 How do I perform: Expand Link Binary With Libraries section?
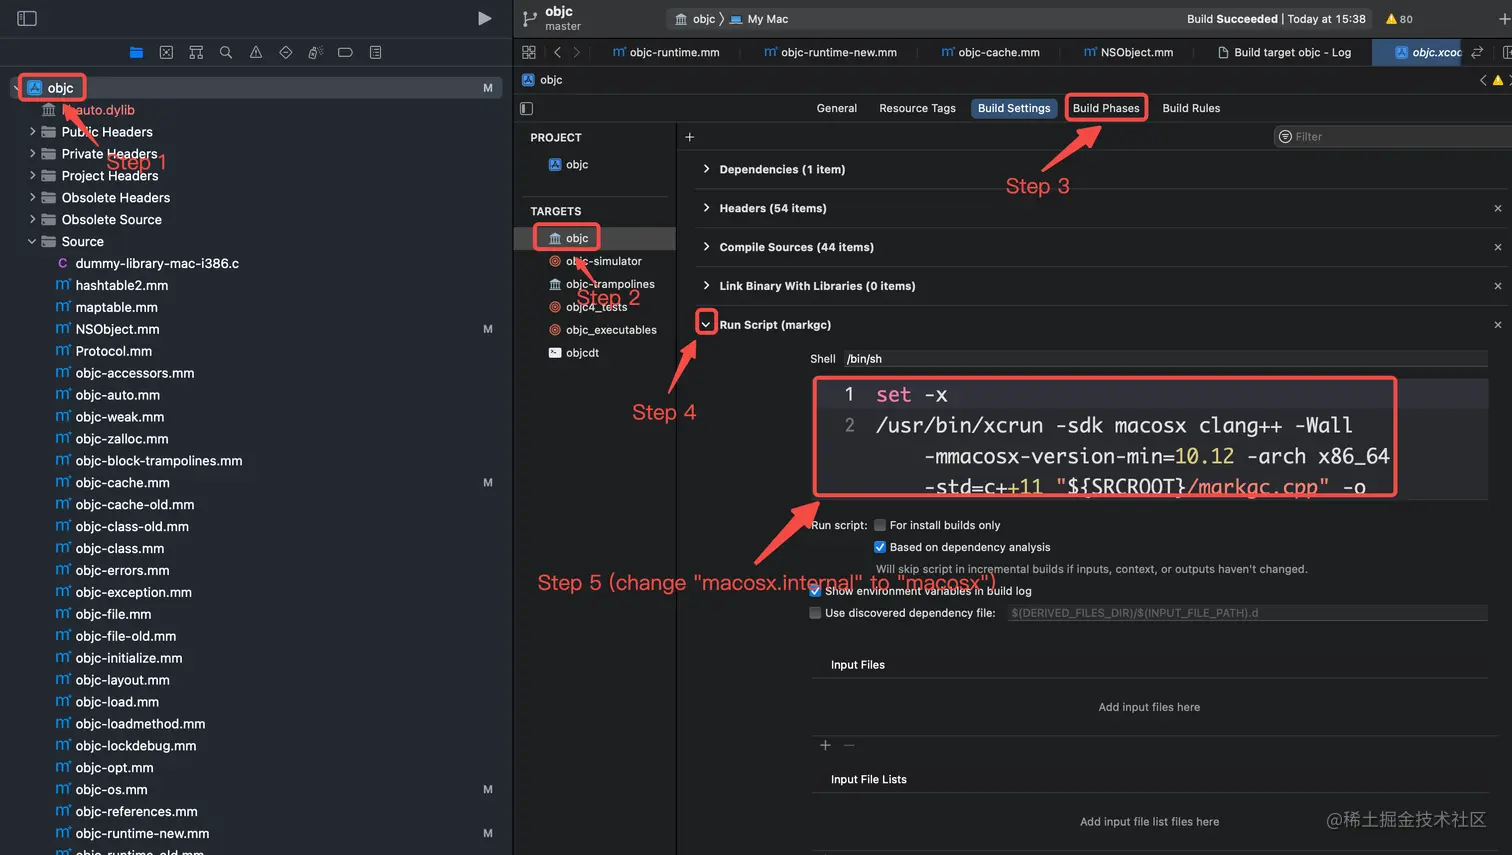(706, 286)
